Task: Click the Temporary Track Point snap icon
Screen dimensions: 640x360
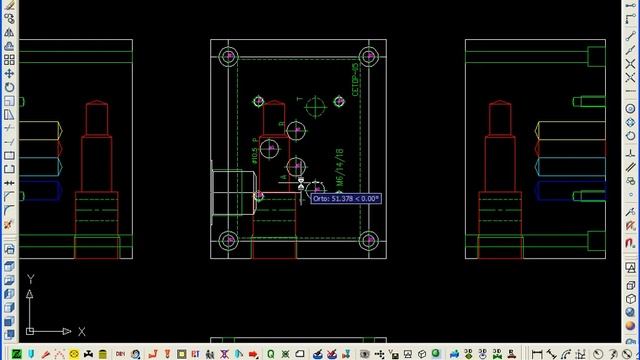Action: tap(631, 6)
